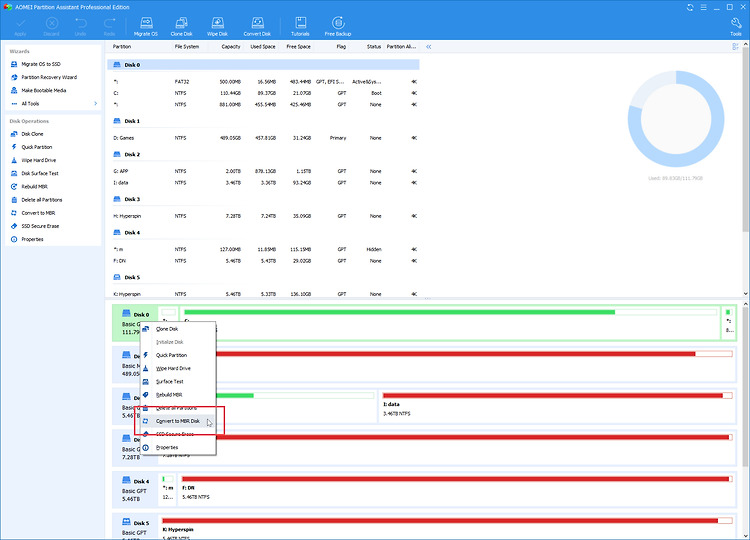Viewport: 750px width, 540px height.
Task: Launch Free Backup toolbar icon
Action: 338,27
